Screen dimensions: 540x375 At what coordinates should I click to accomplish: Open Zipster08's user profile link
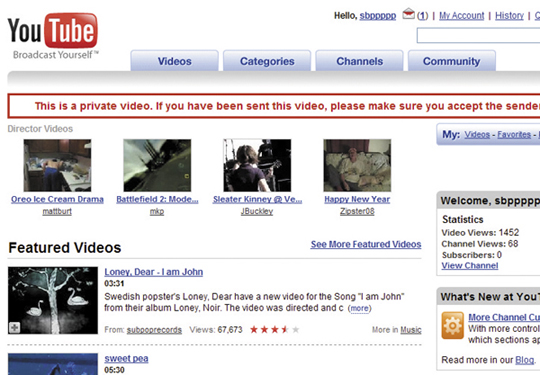[357, 211]
